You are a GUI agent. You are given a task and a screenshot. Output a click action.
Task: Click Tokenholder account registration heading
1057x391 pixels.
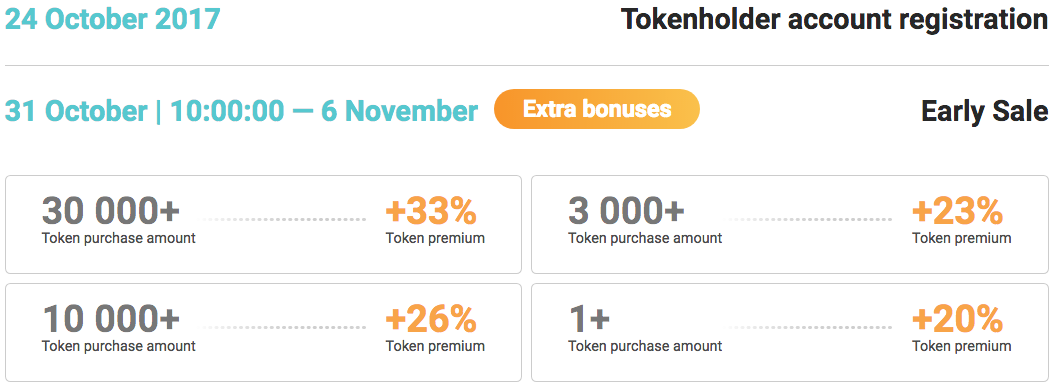click(835, 20)
